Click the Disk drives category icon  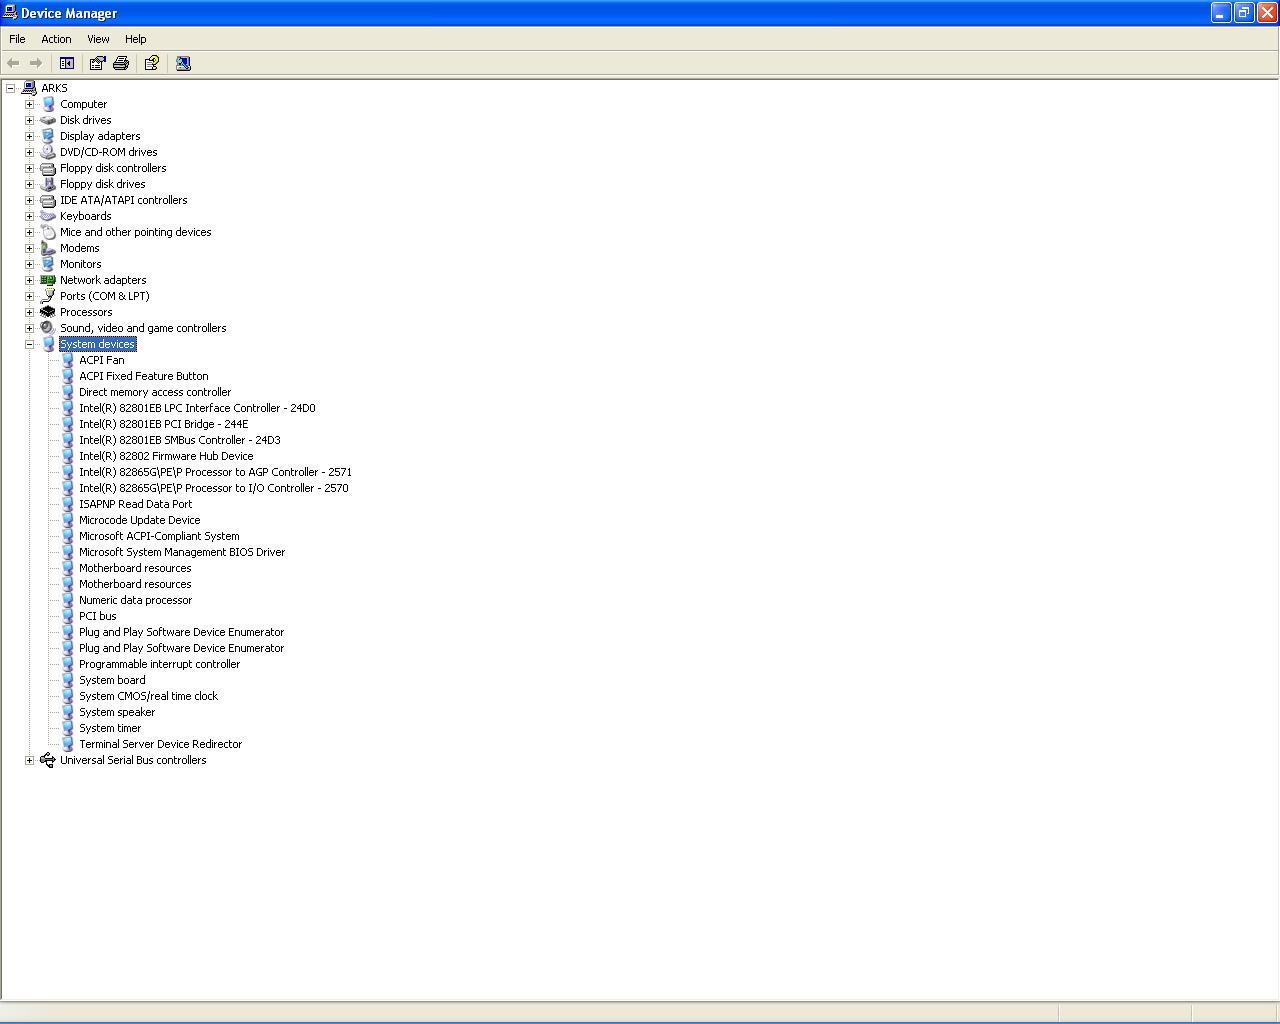48,120
